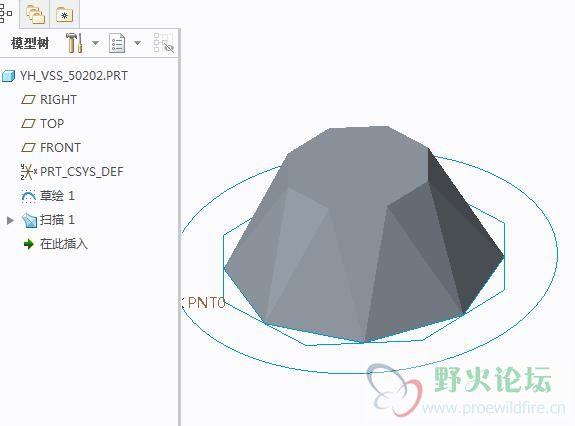Click the part cube icon of YH_VSS_50202.PRT
This screenshot has width=575, height=426.
(8, 76)
